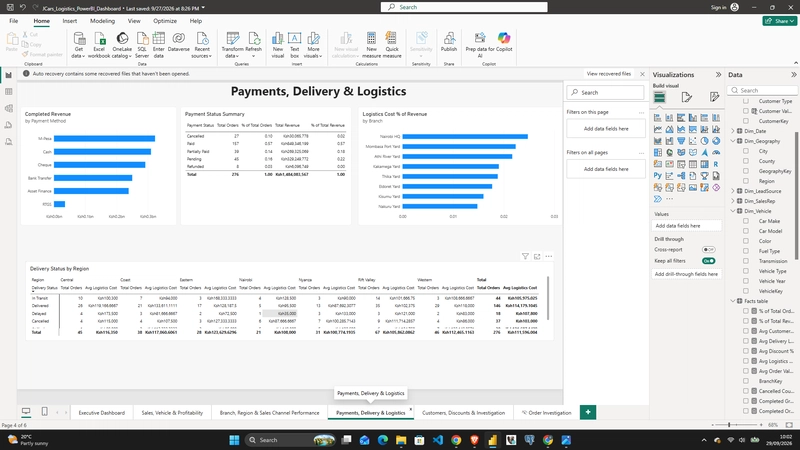Check the City field checkbox
800x450 pixels.
pos(746,151)
